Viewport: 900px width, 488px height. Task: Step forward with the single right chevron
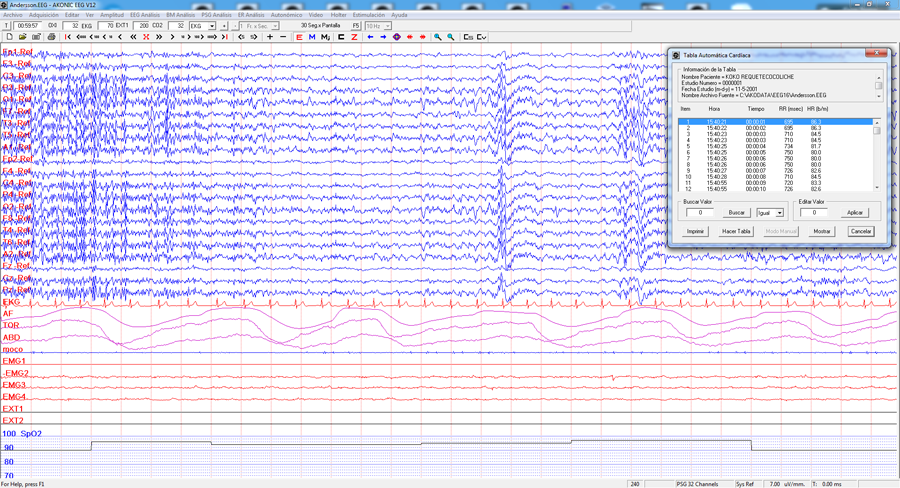[x=172, y=37]
